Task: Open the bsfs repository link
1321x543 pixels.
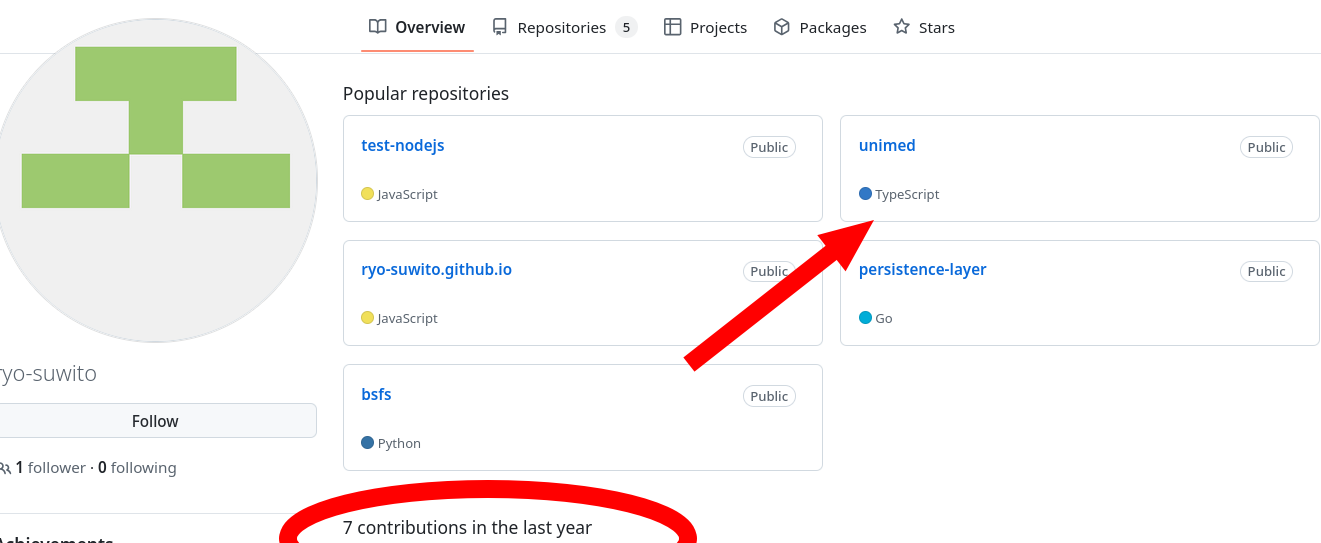Action: (x=376, y=394)
